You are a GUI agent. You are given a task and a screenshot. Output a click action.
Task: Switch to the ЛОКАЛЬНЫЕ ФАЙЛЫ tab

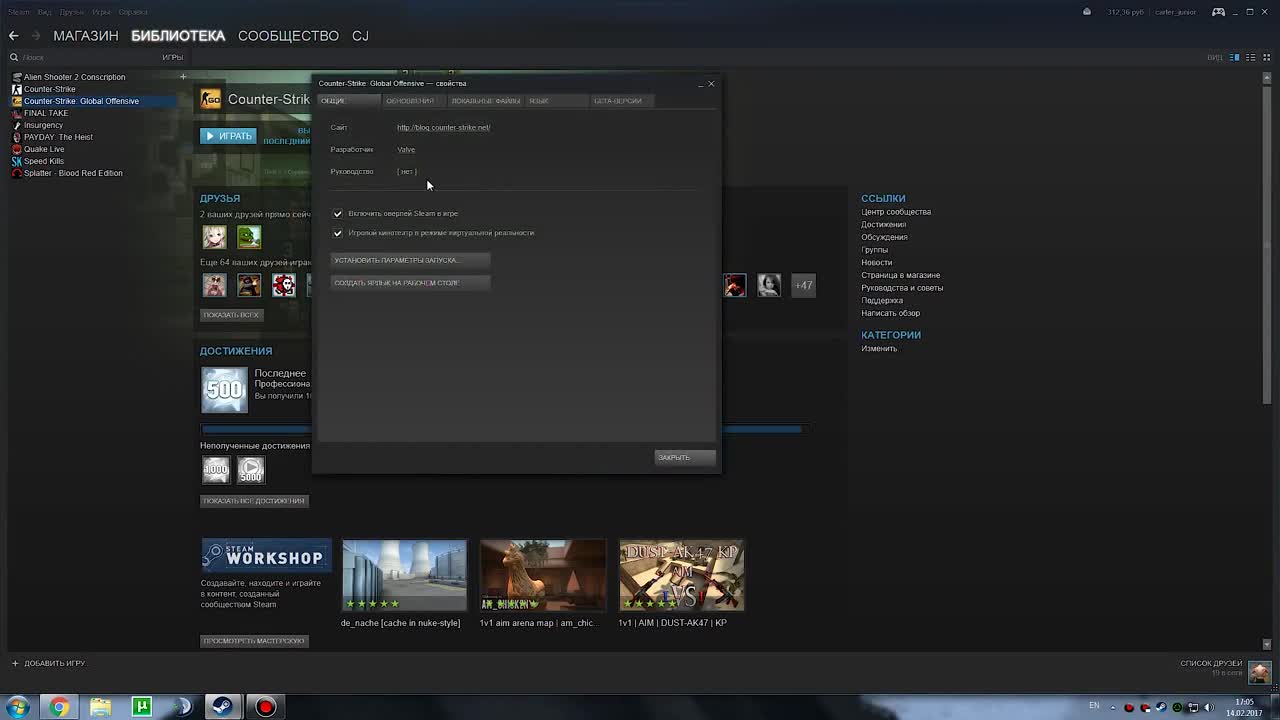(485, 100)
